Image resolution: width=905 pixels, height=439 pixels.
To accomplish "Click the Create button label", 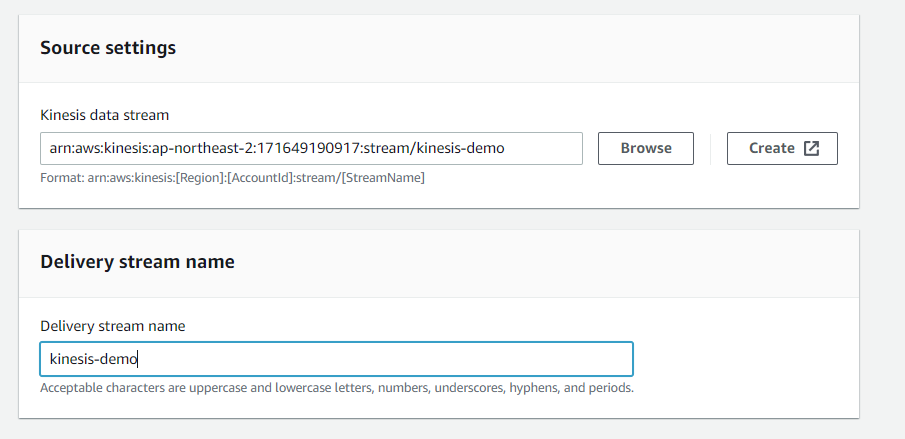I will pyautogui.click(x=772, y=148).
